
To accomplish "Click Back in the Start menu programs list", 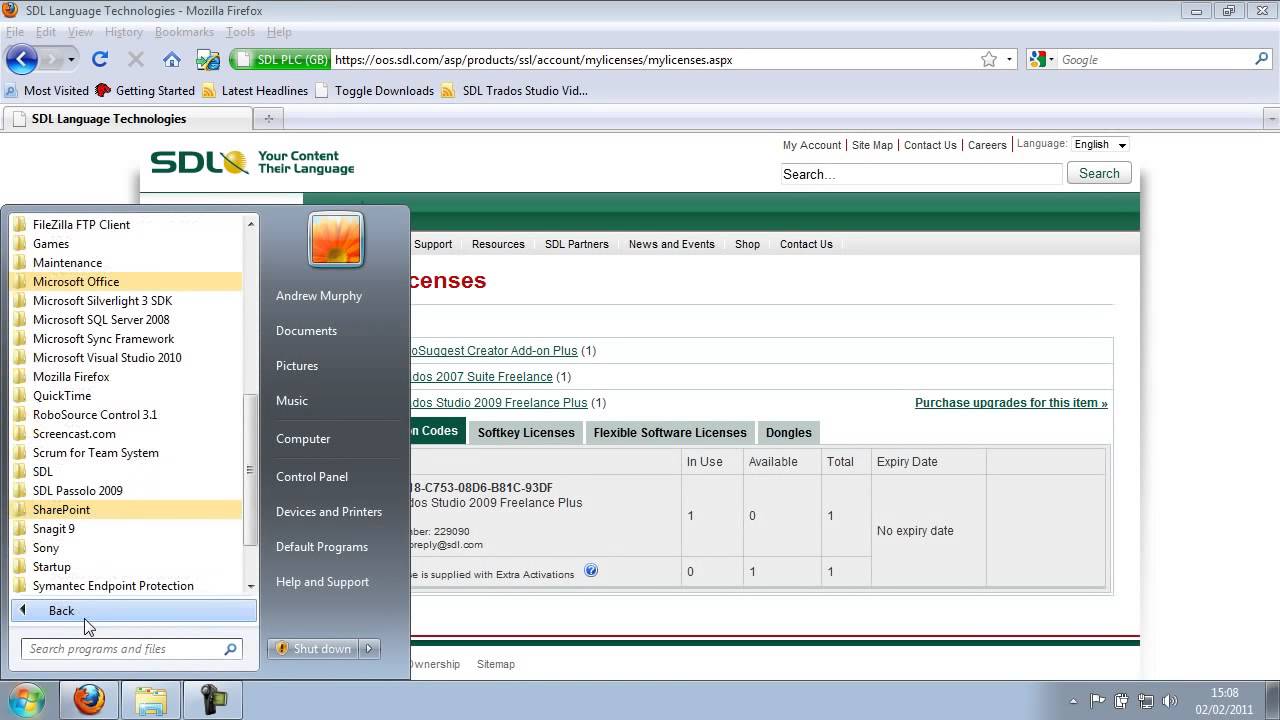I will (134, 611).
